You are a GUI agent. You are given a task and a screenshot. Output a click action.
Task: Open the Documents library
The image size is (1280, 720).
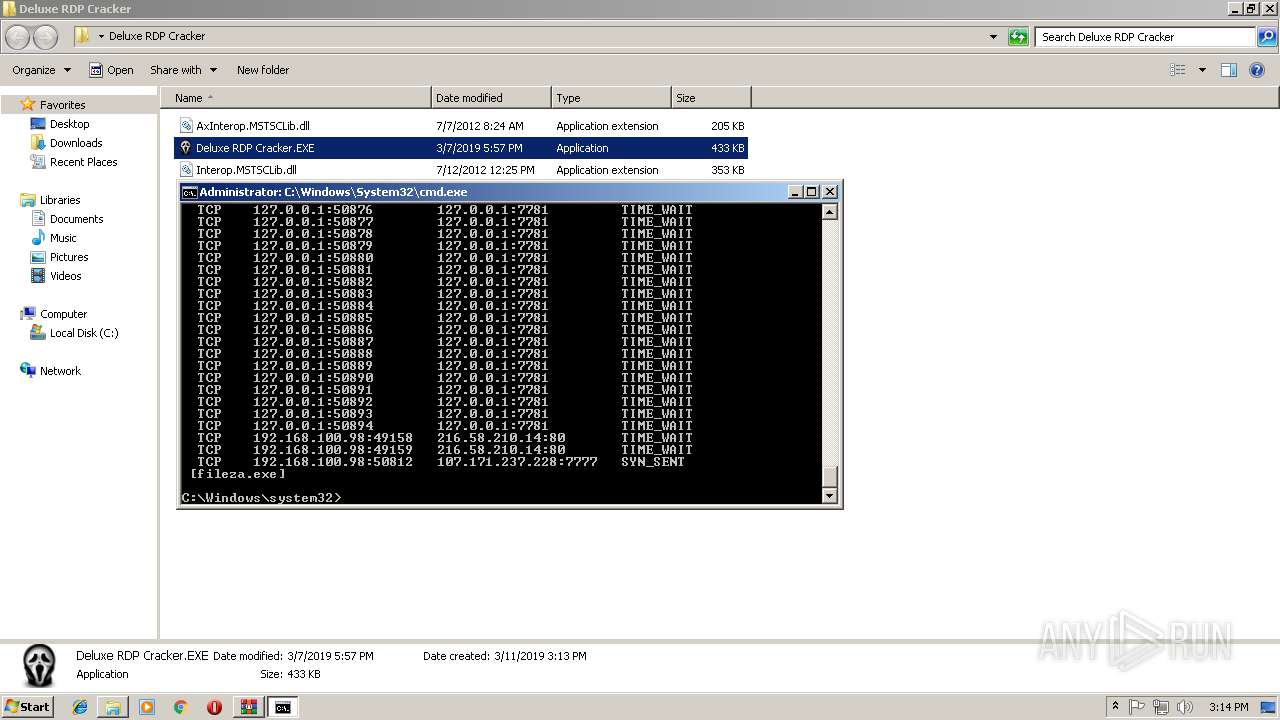pyautogui.click(x=76, y=219)
